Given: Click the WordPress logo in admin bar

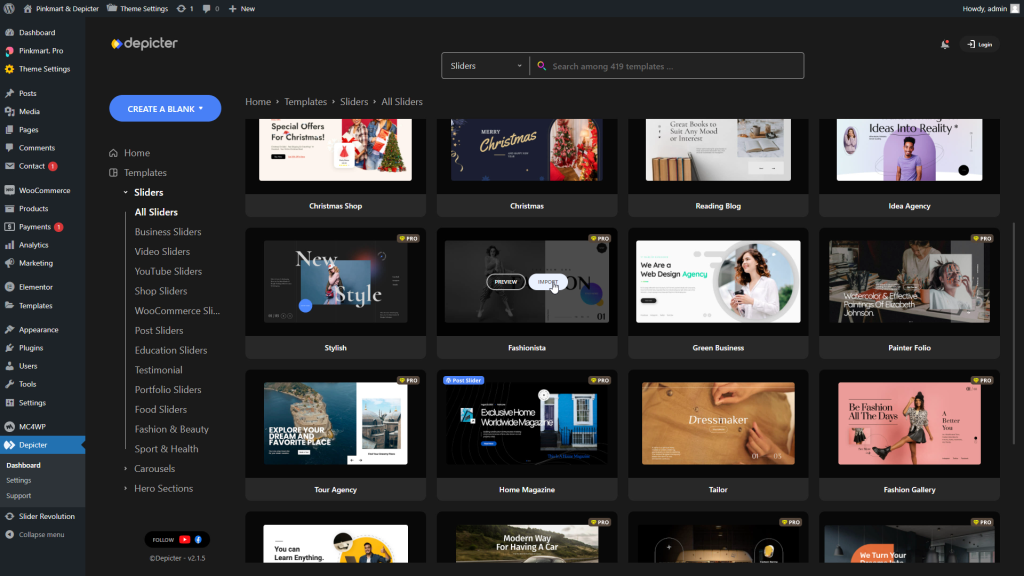Looking at the screenshot, I should pos(9,8).
